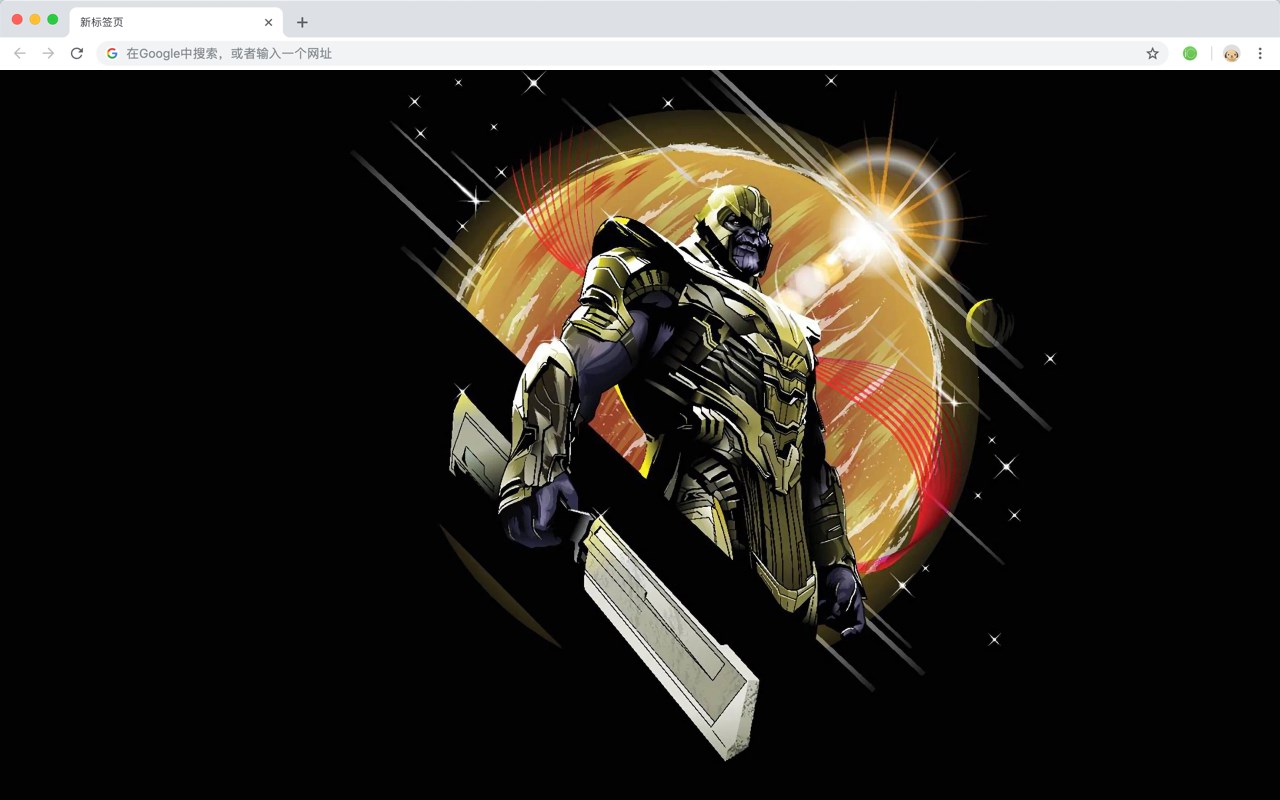Bookmark this page with the star icon
Image resolution: width=1280 pixels, height=800 pixels.
tap(1152, 53)
